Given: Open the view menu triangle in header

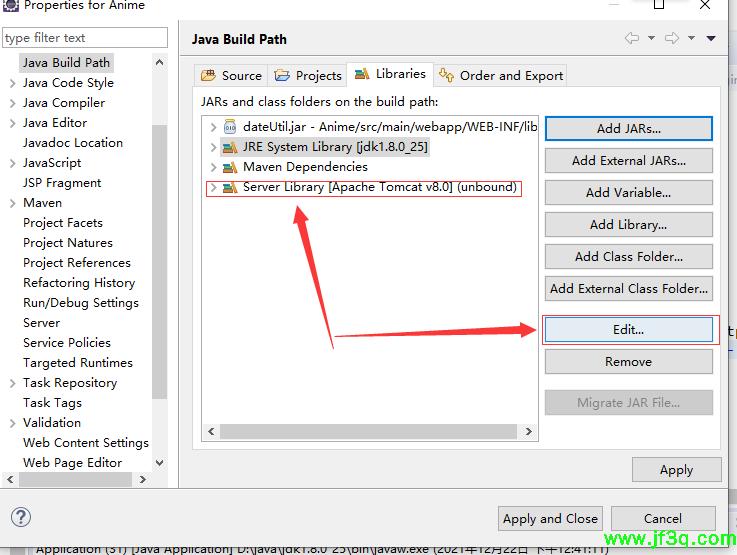Looking at the screenshot, I should [x=711, y=38].
